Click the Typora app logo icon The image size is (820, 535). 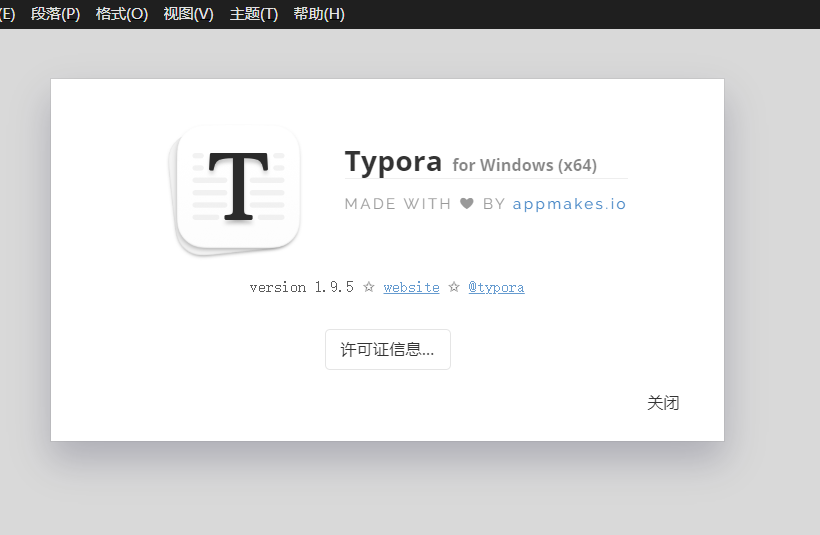[235, 190]
